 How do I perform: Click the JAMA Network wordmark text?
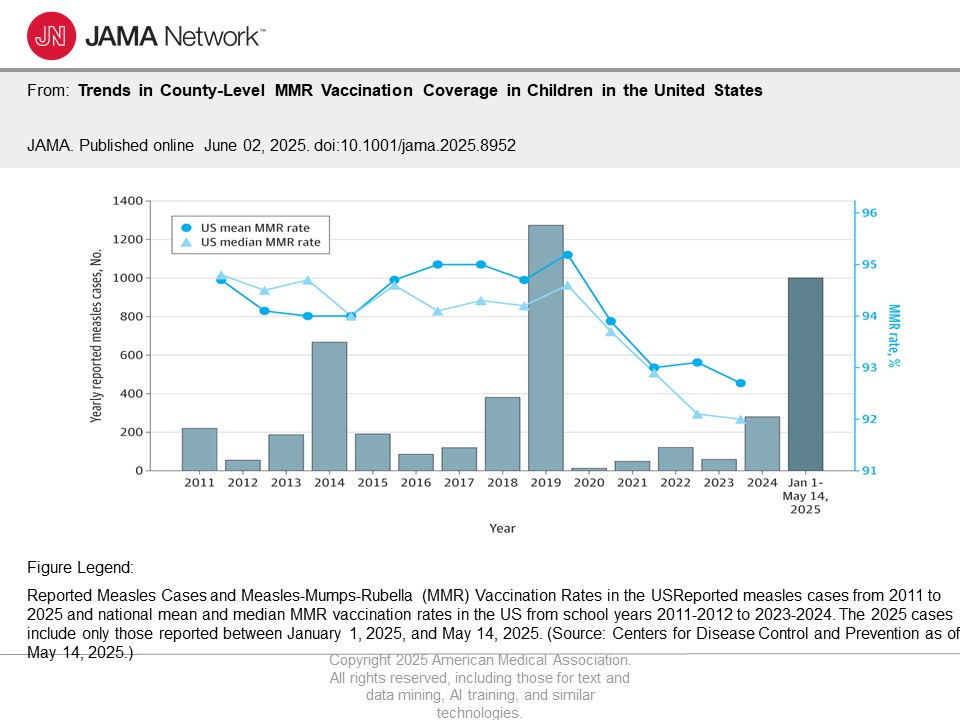click(175, 37)
